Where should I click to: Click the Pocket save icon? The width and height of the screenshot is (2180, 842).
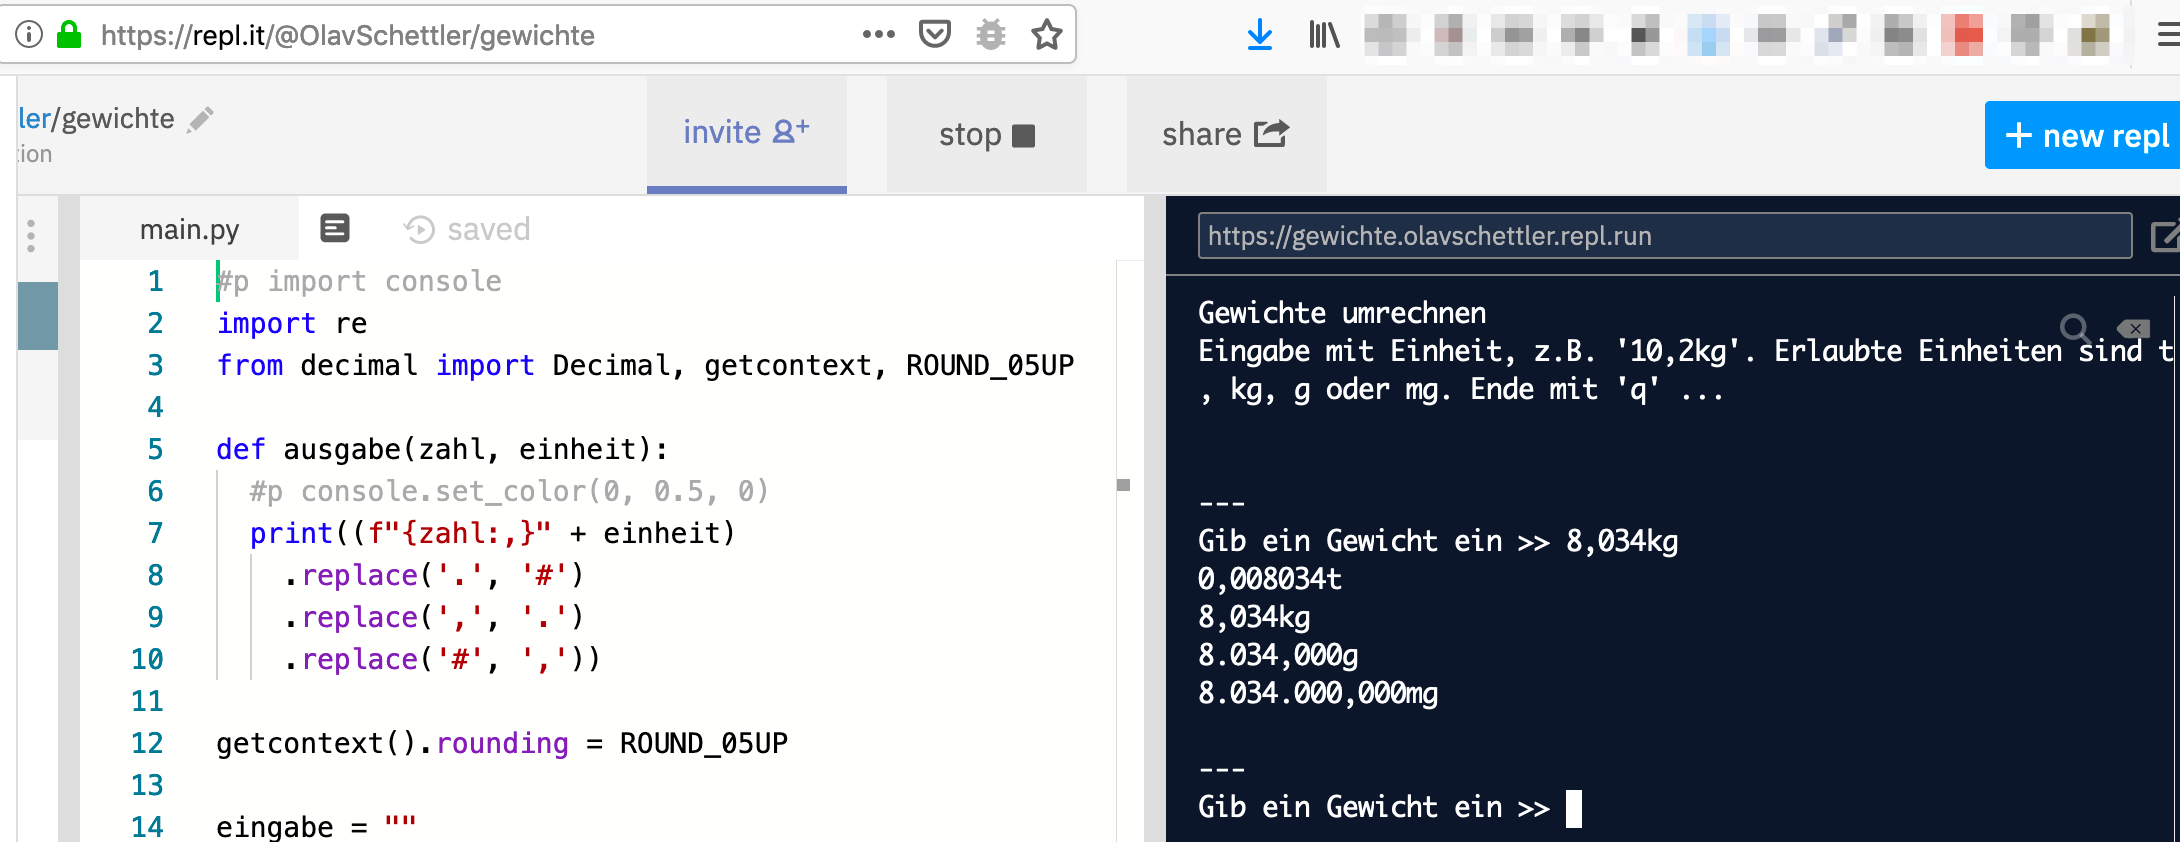934,35
